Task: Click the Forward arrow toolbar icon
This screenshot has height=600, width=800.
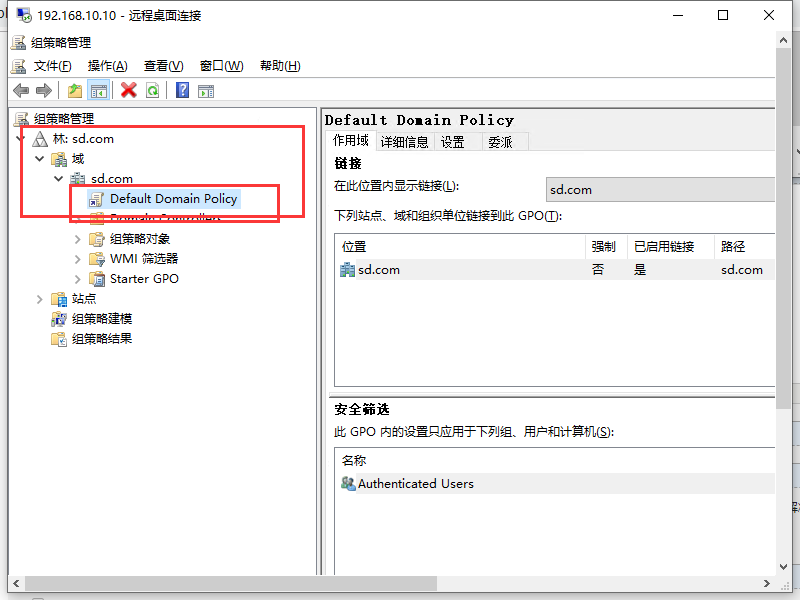Action: coord(44,91)
